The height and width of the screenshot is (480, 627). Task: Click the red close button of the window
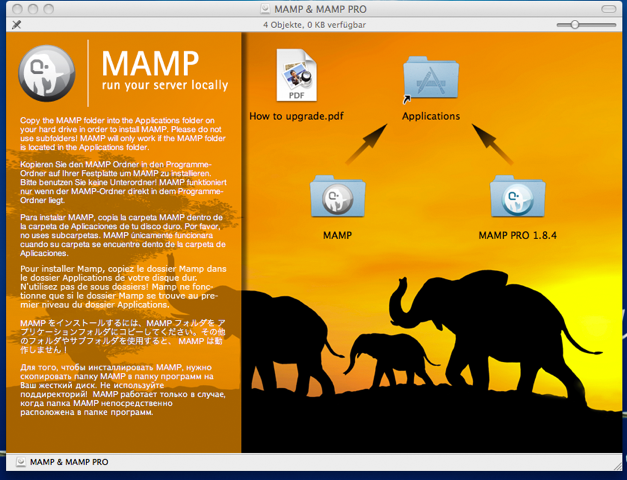pos(17,9)
